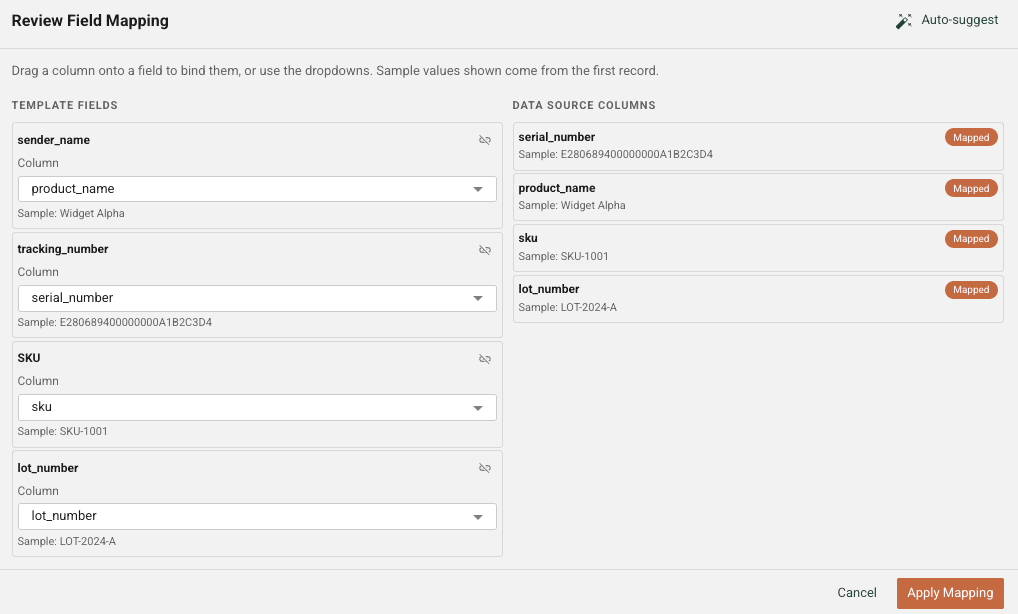
Task: Click the drag-a-column instruction text
Action: tap(335, 70)
